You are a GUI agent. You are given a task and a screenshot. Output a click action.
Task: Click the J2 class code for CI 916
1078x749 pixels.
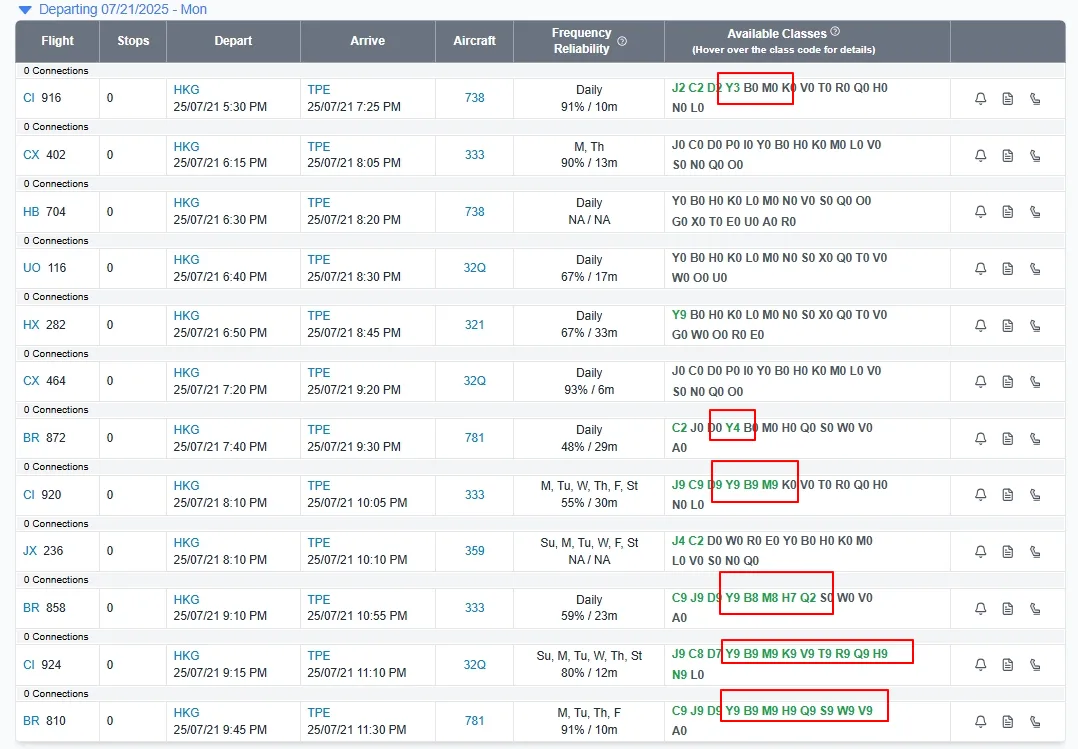(679, 87)
